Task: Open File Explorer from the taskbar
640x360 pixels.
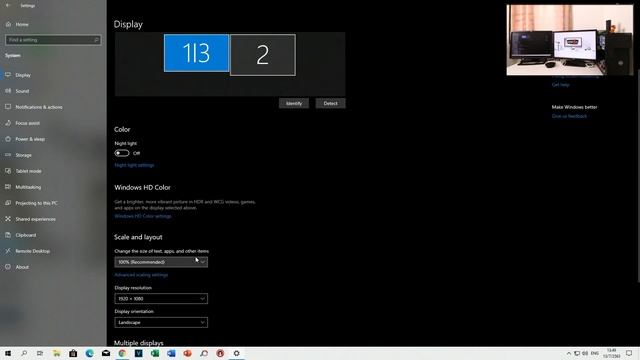Action: [56, 353]
